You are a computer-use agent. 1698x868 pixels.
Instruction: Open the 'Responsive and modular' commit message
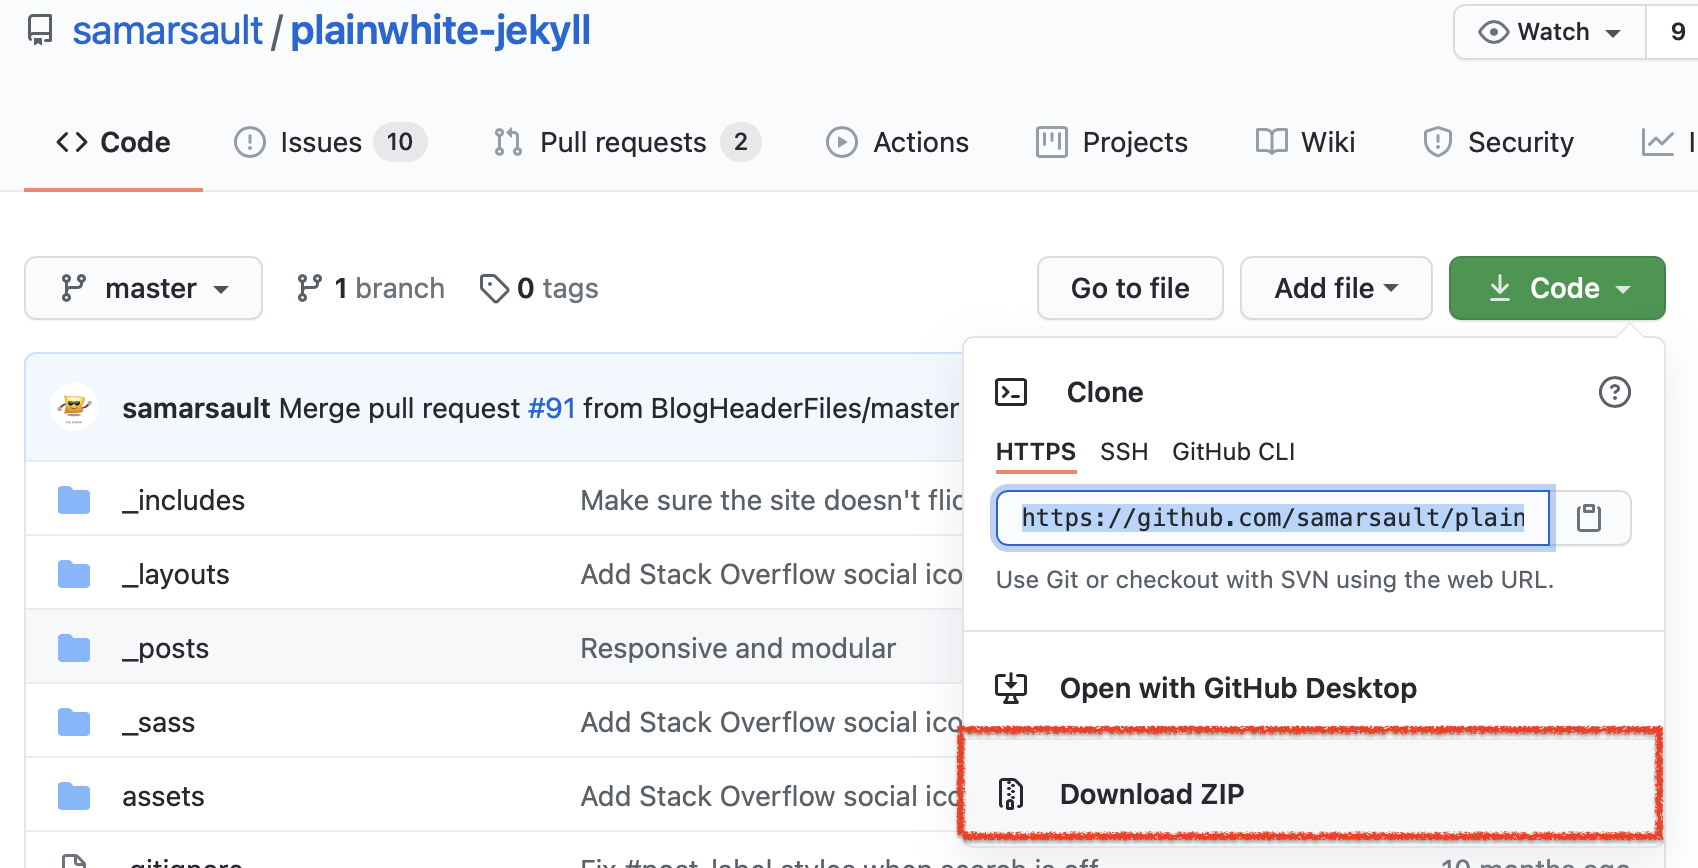click(738, 648)
